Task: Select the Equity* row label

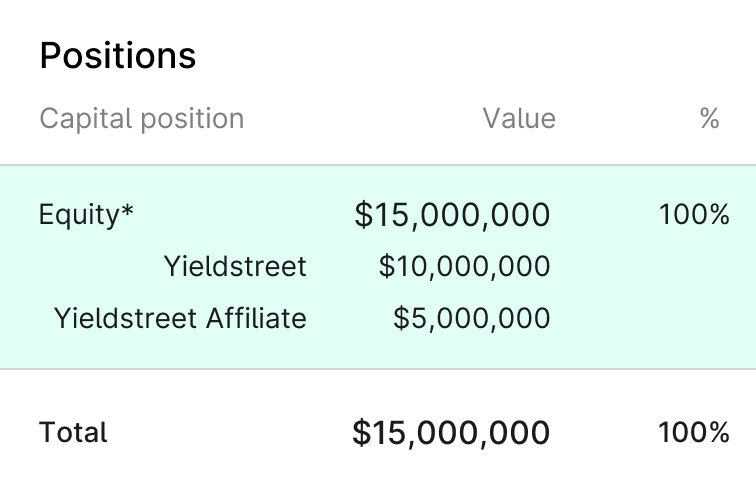Action: (x=86, y=215)
